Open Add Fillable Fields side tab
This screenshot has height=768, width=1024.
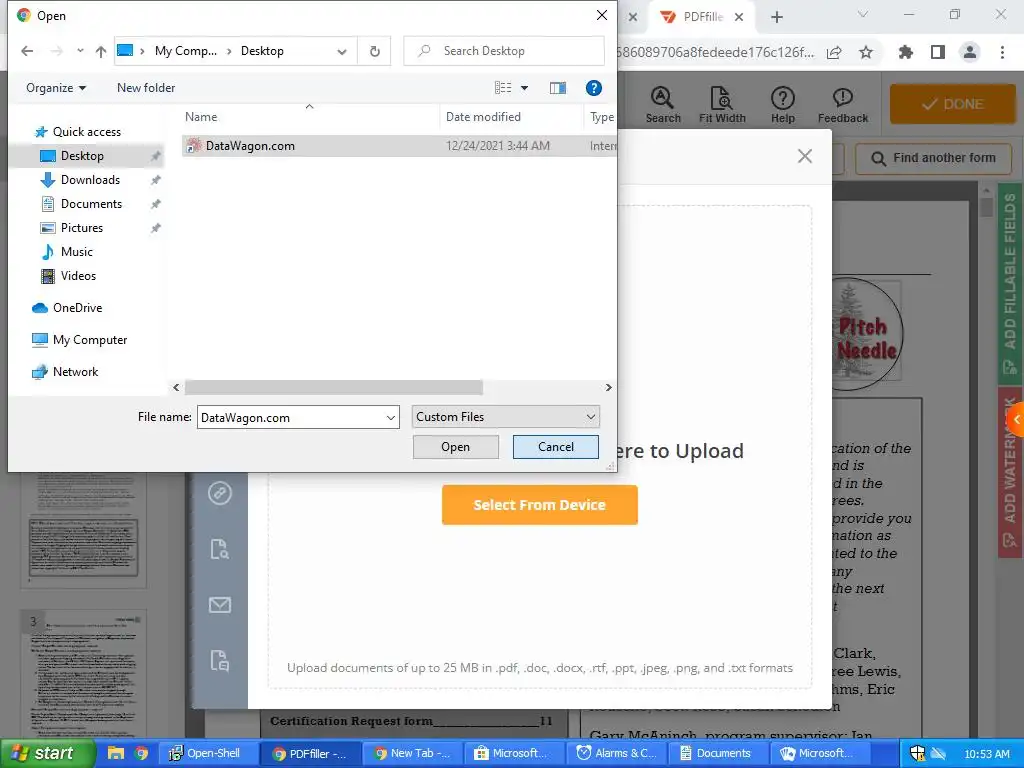click(1010, 285)
